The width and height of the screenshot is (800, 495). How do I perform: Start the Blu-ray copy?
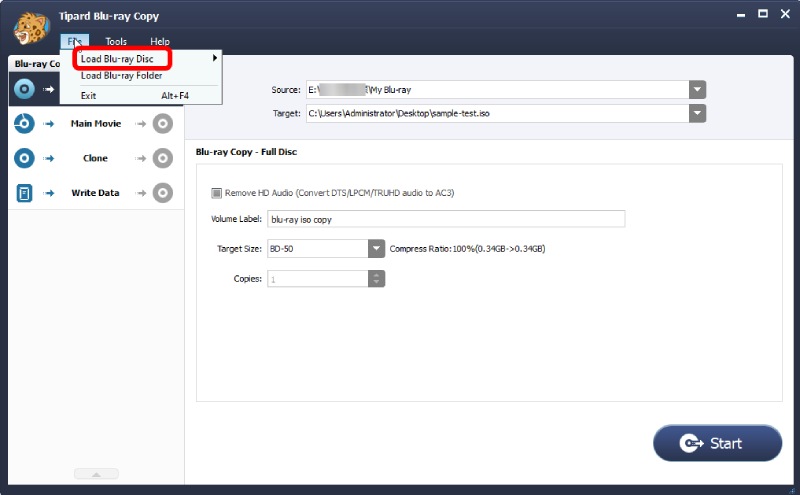(x=717, y=443)
